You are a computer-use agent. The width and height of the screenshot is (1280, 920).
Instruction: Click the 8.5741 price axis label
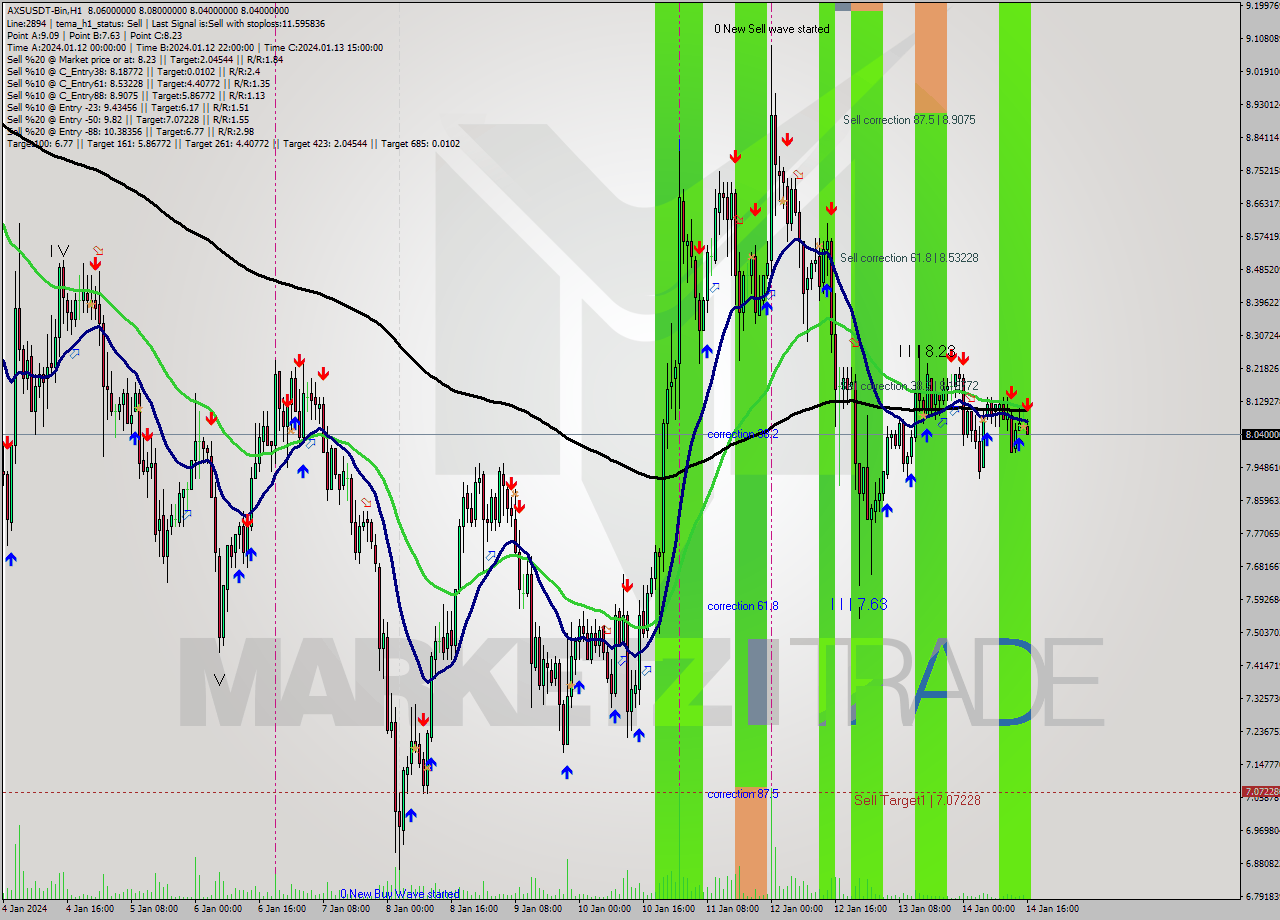click(1262, 236)
